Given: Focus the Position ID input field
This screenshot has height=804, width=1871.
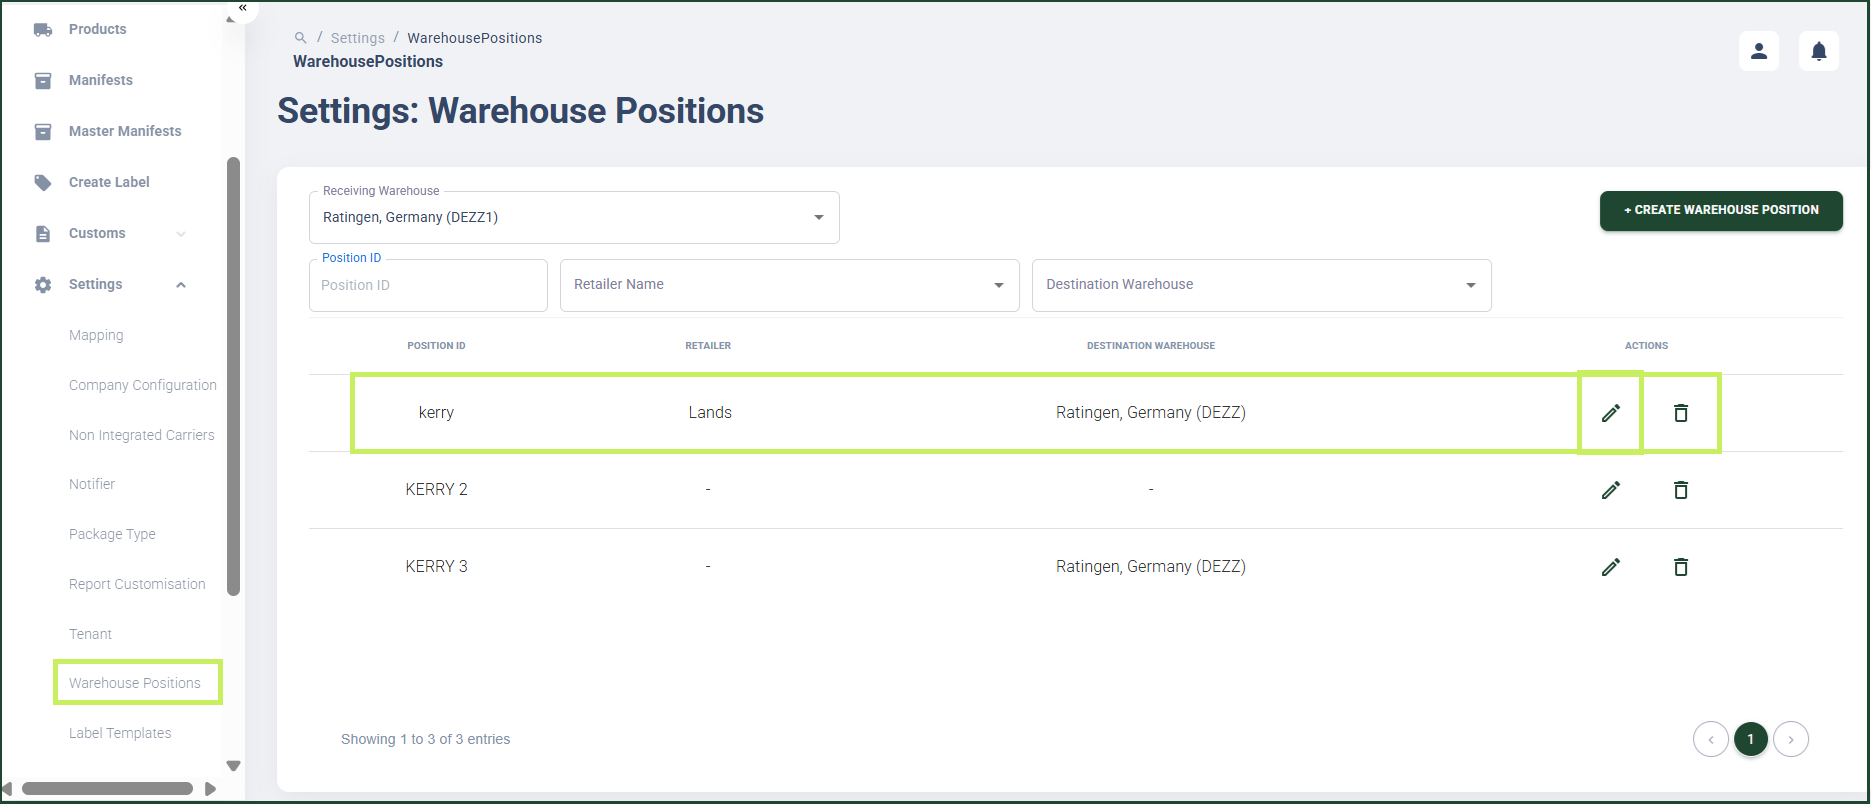Looking at the screenshot, I should 428,285.
